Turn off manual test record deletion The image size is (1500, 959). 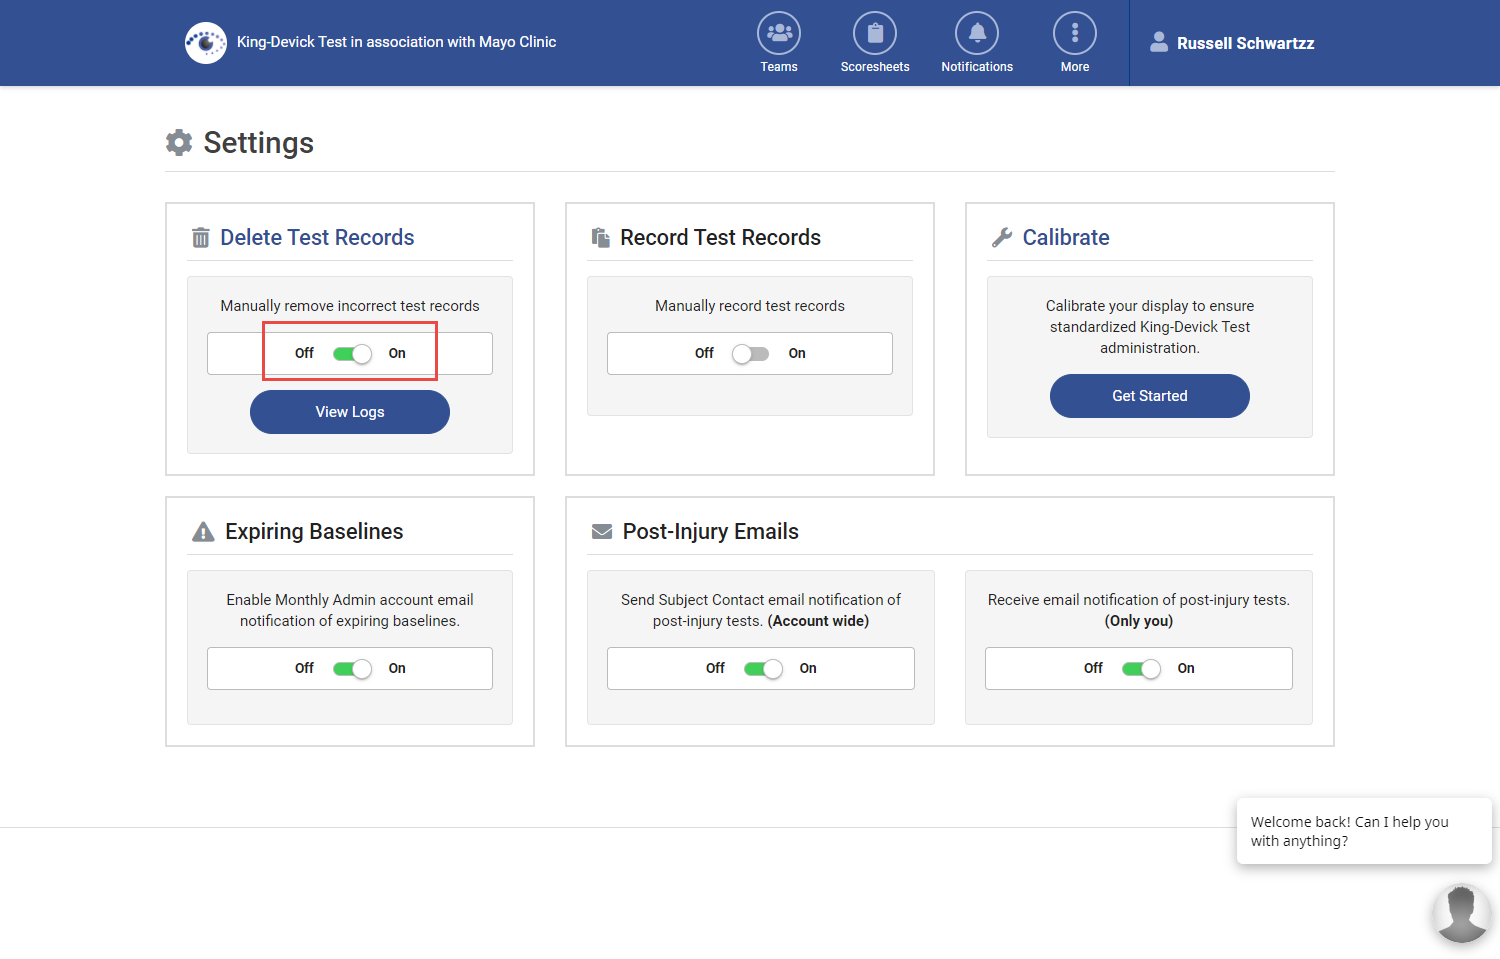pos(349,353)
